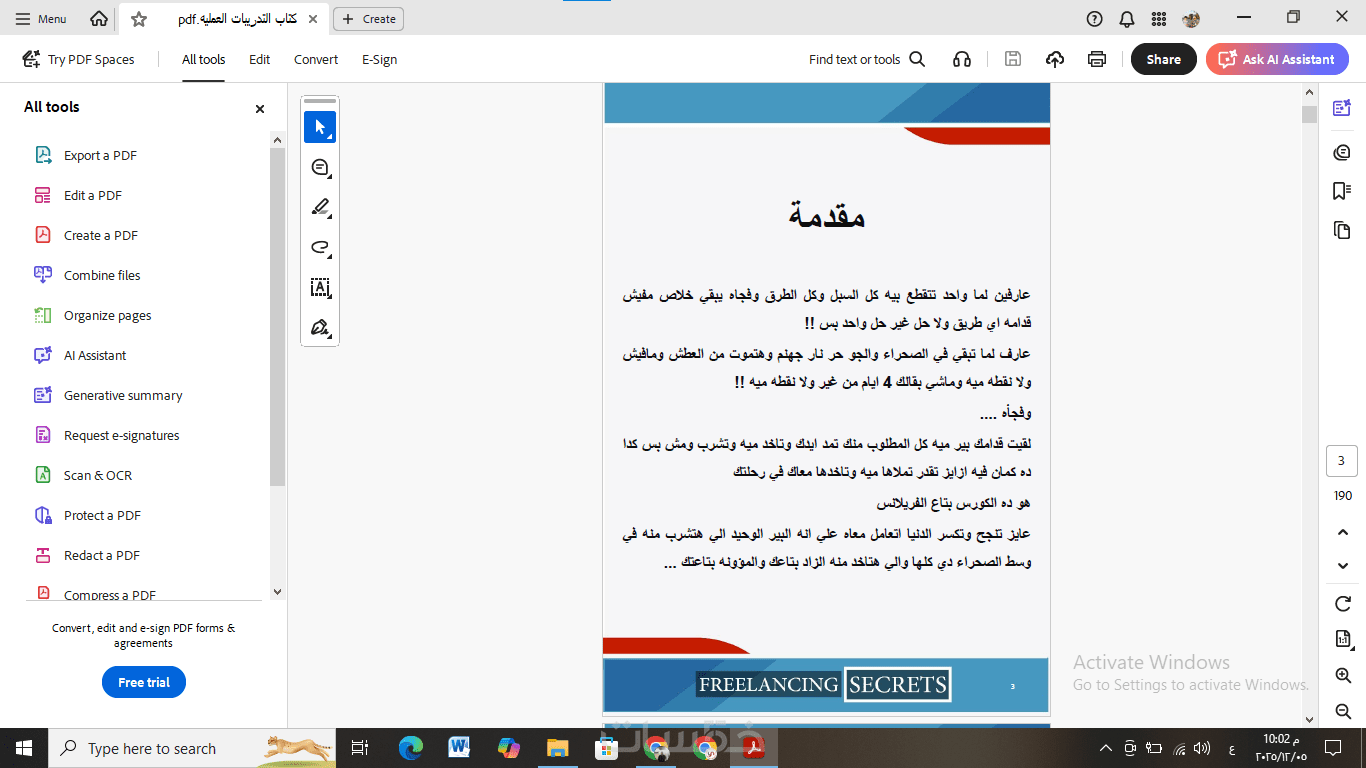Click the disabled Save floppy icon
The width and height of the screenshot is (1366, 768).
coord(1013,59)
